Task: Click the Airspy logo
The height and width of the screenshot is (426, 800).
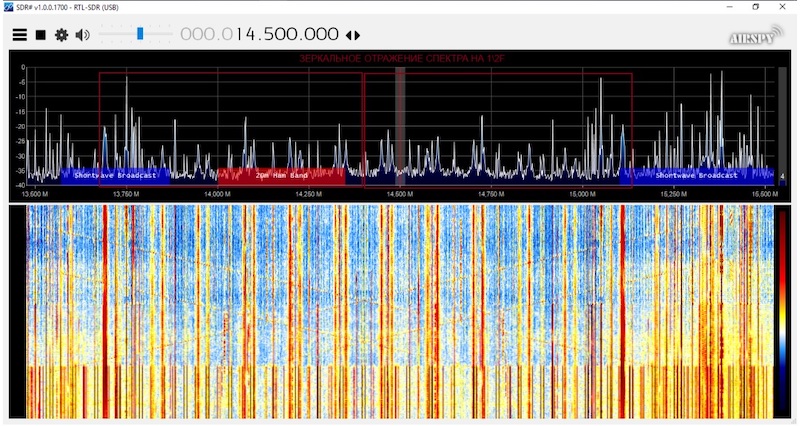Action: (x=750, y=36)
